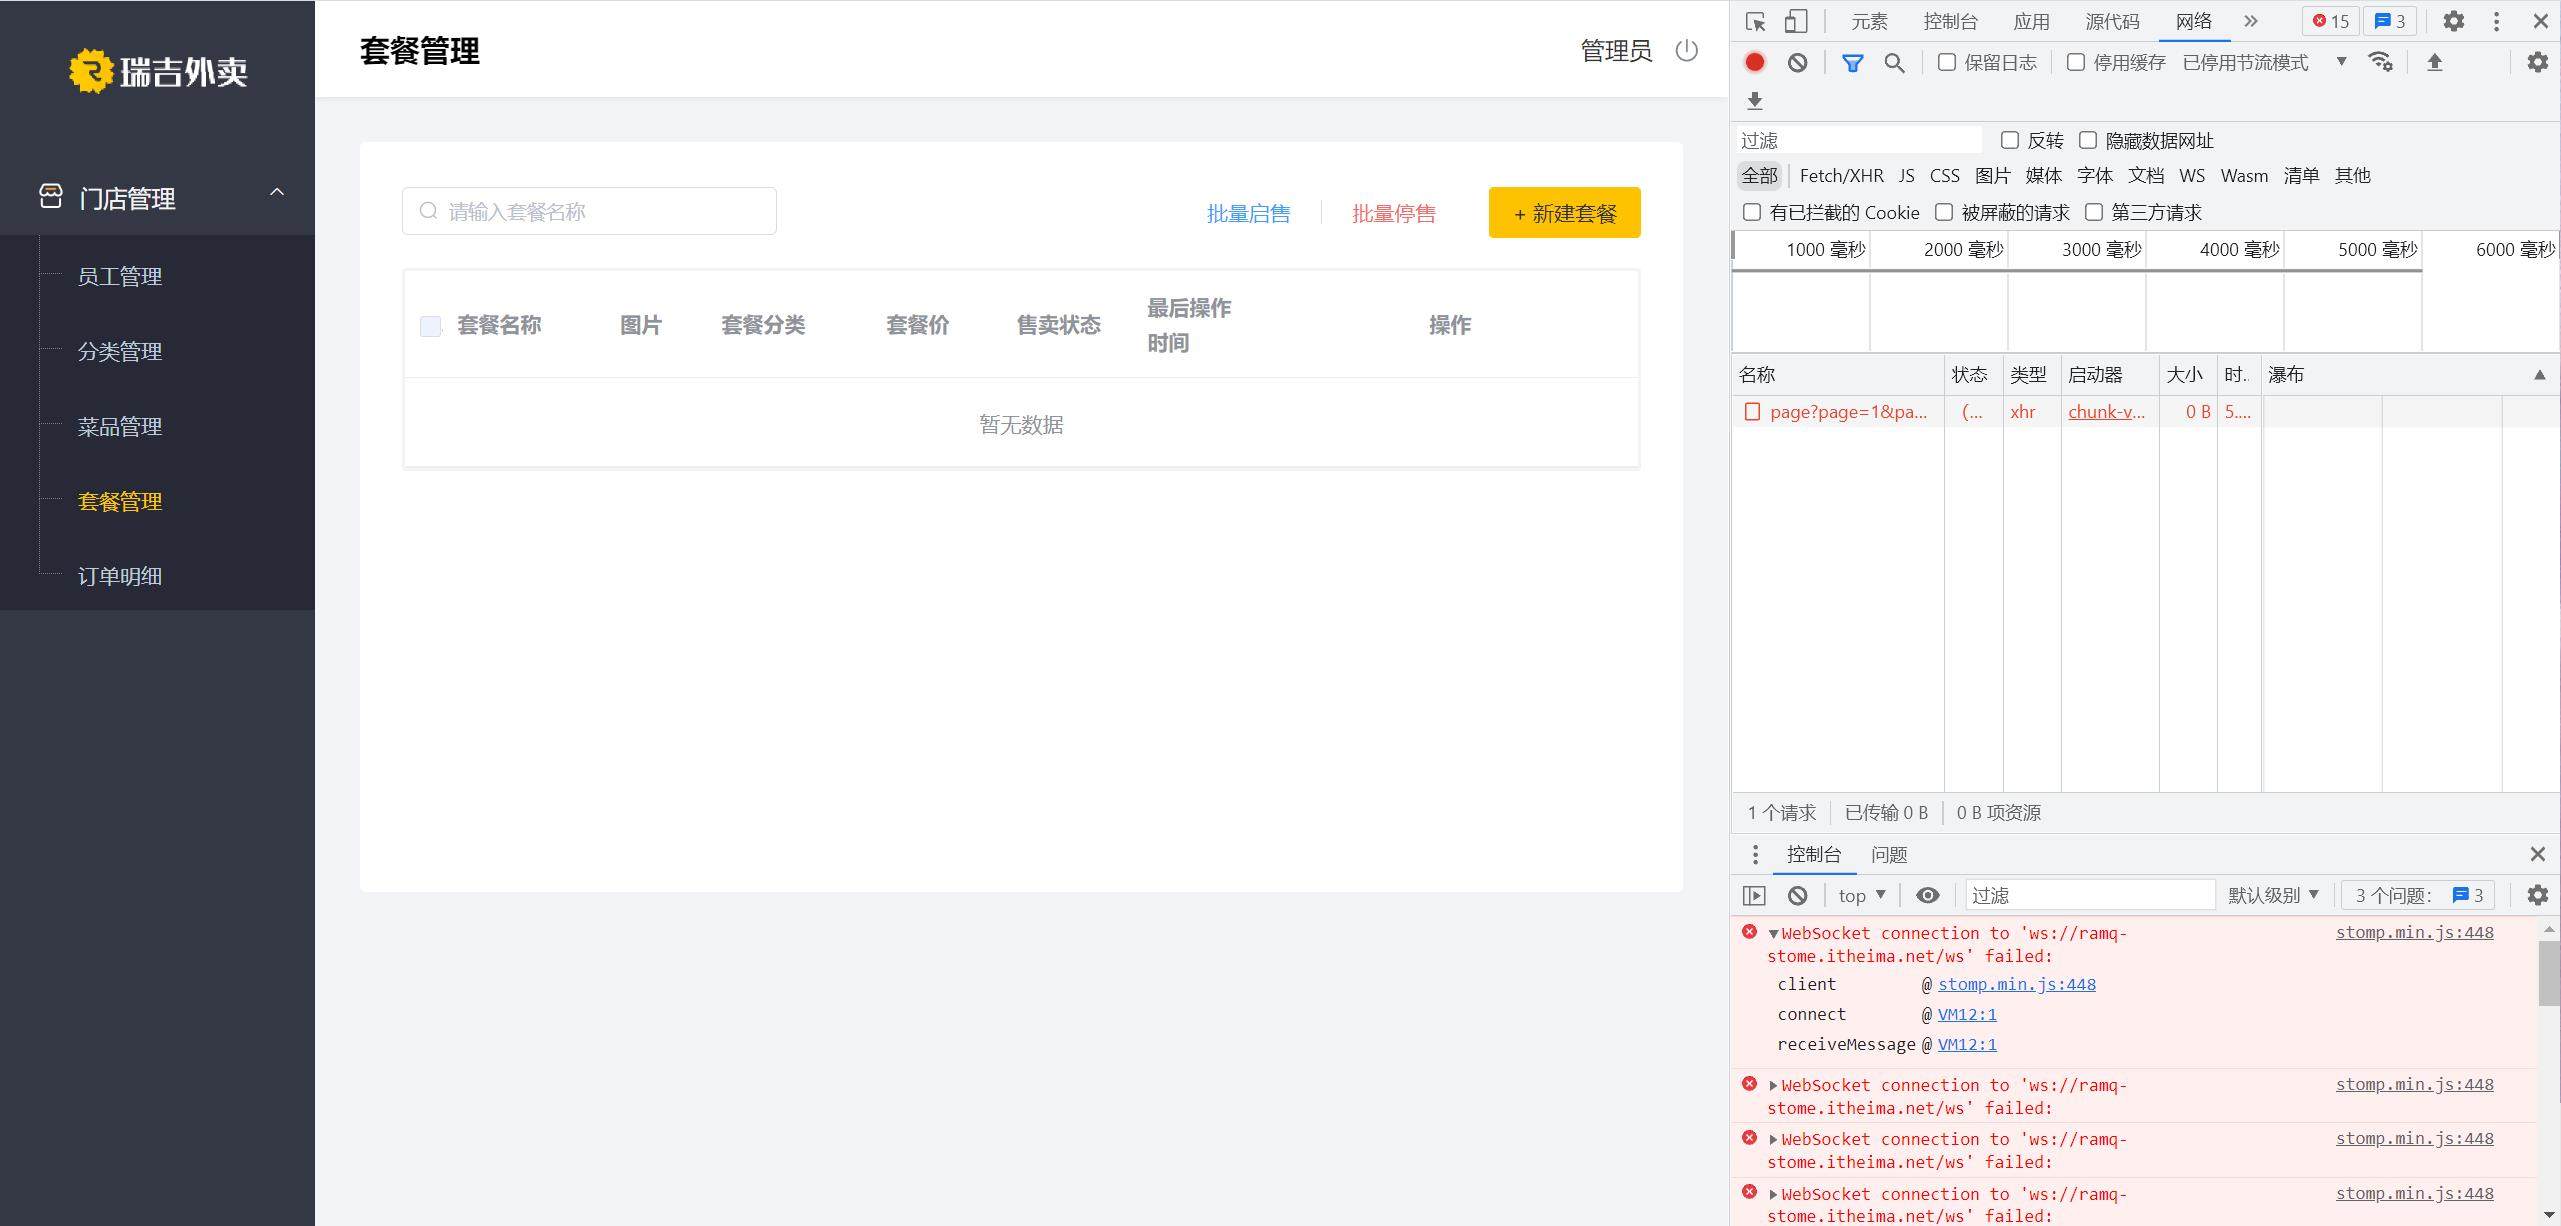Click the power logout icon beside 管理员
This screenshot has height=1226, width=2561.
click(x=1686, y=50)
